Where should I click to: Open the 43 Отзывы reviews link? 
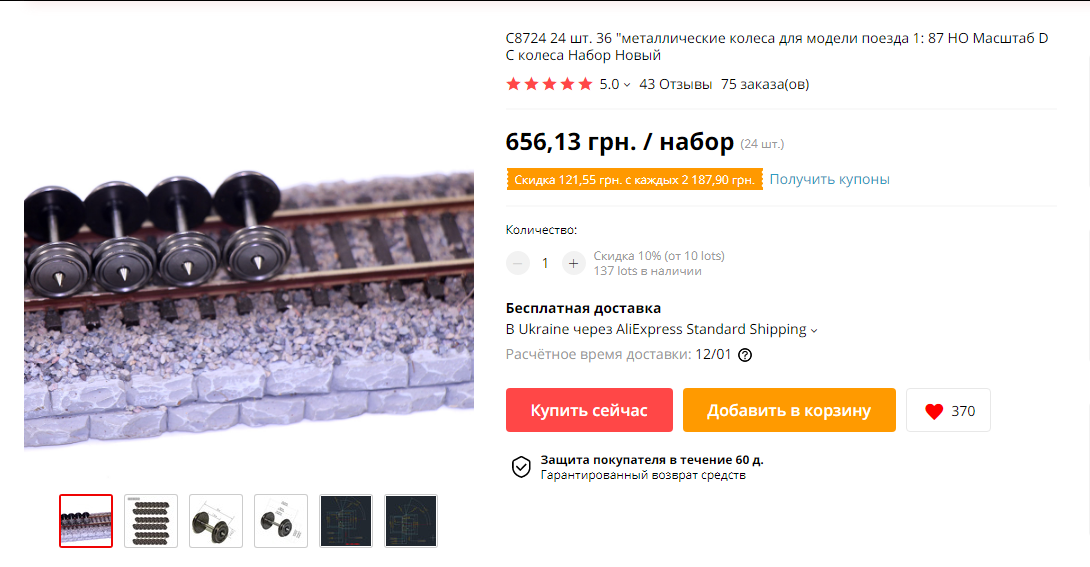click(676, 84)
